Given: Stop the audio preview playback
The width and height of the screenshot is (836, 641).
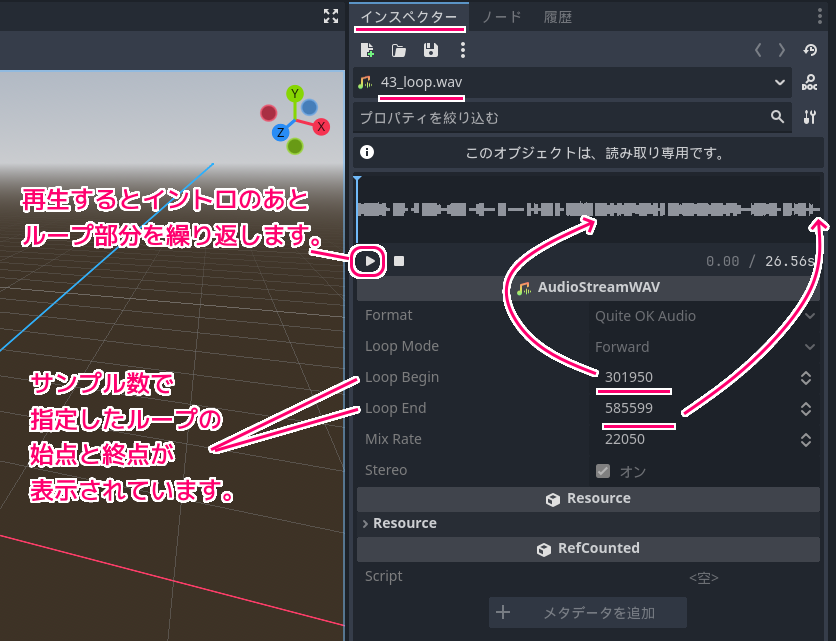Looking at the screenshot, I should [x=399, y=261].
